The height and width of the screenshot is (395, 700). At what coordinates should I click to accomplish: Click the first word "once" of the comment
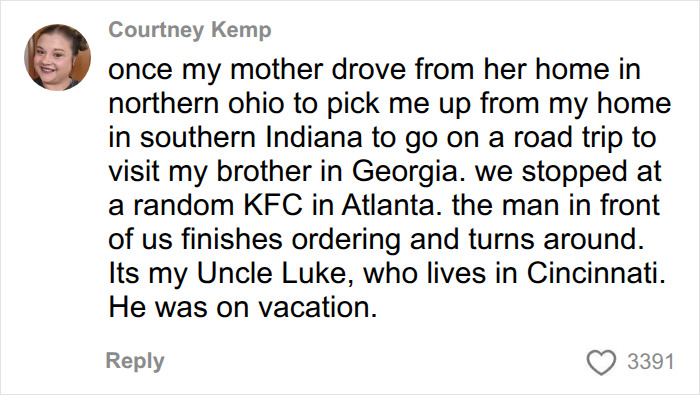[x=140, y=70]
